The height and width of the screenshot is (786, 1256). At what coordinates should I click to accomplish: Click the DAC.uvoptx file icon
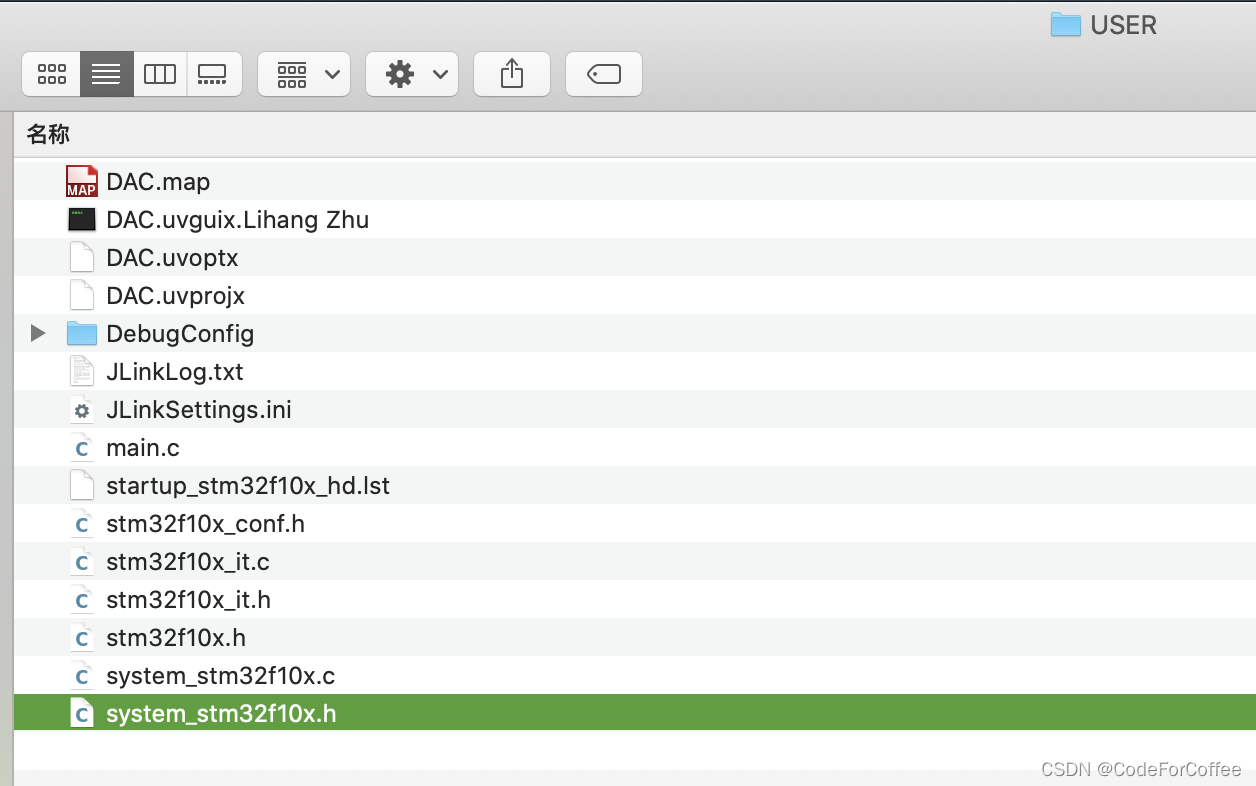[82, 257]
